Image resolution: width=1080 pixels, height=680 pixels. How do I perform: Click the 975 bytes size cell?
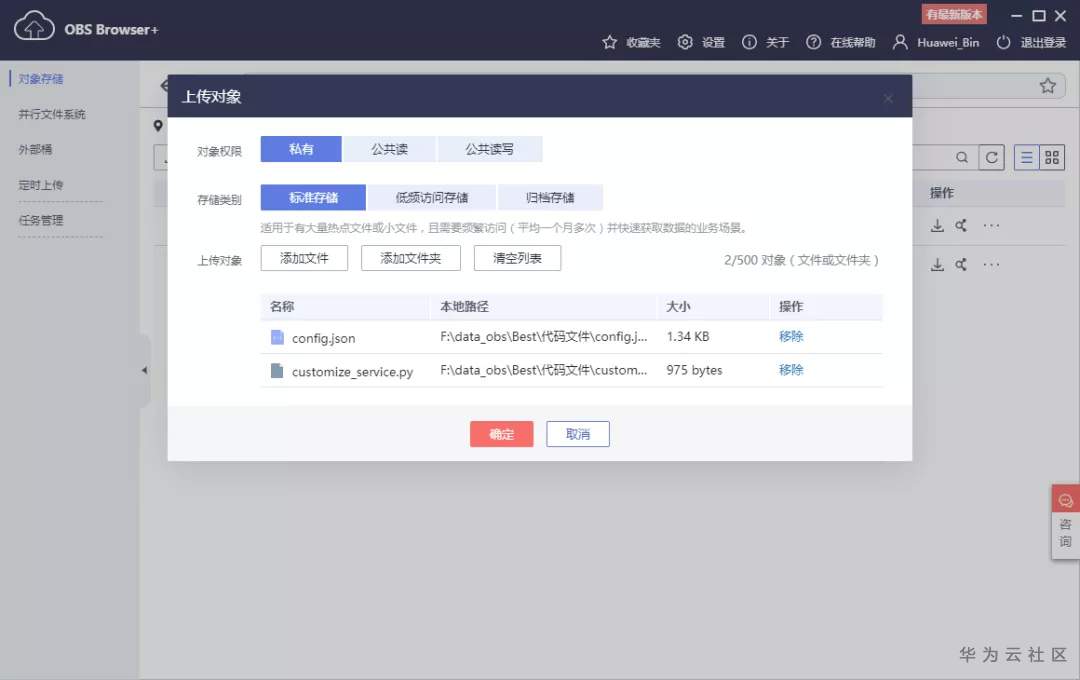[694, 370]
